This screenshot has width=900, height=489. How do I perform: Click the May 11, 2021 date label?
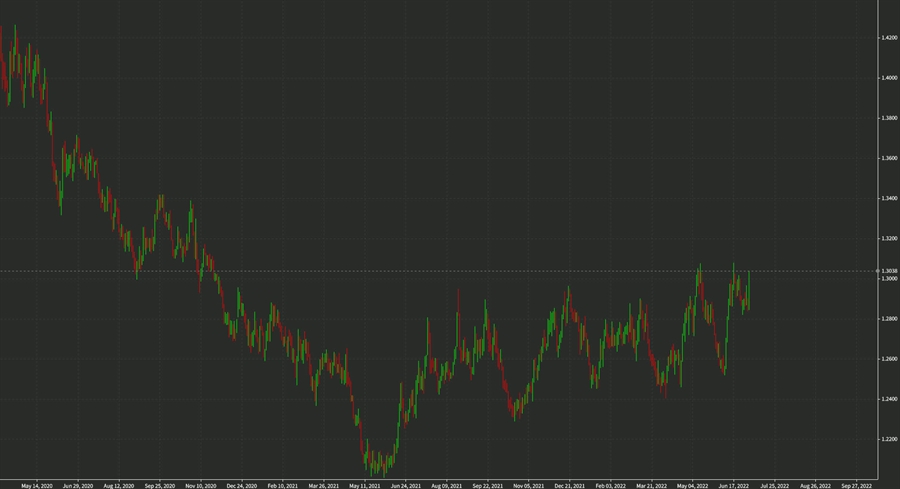pyautogui.click(x=364, y=486)
